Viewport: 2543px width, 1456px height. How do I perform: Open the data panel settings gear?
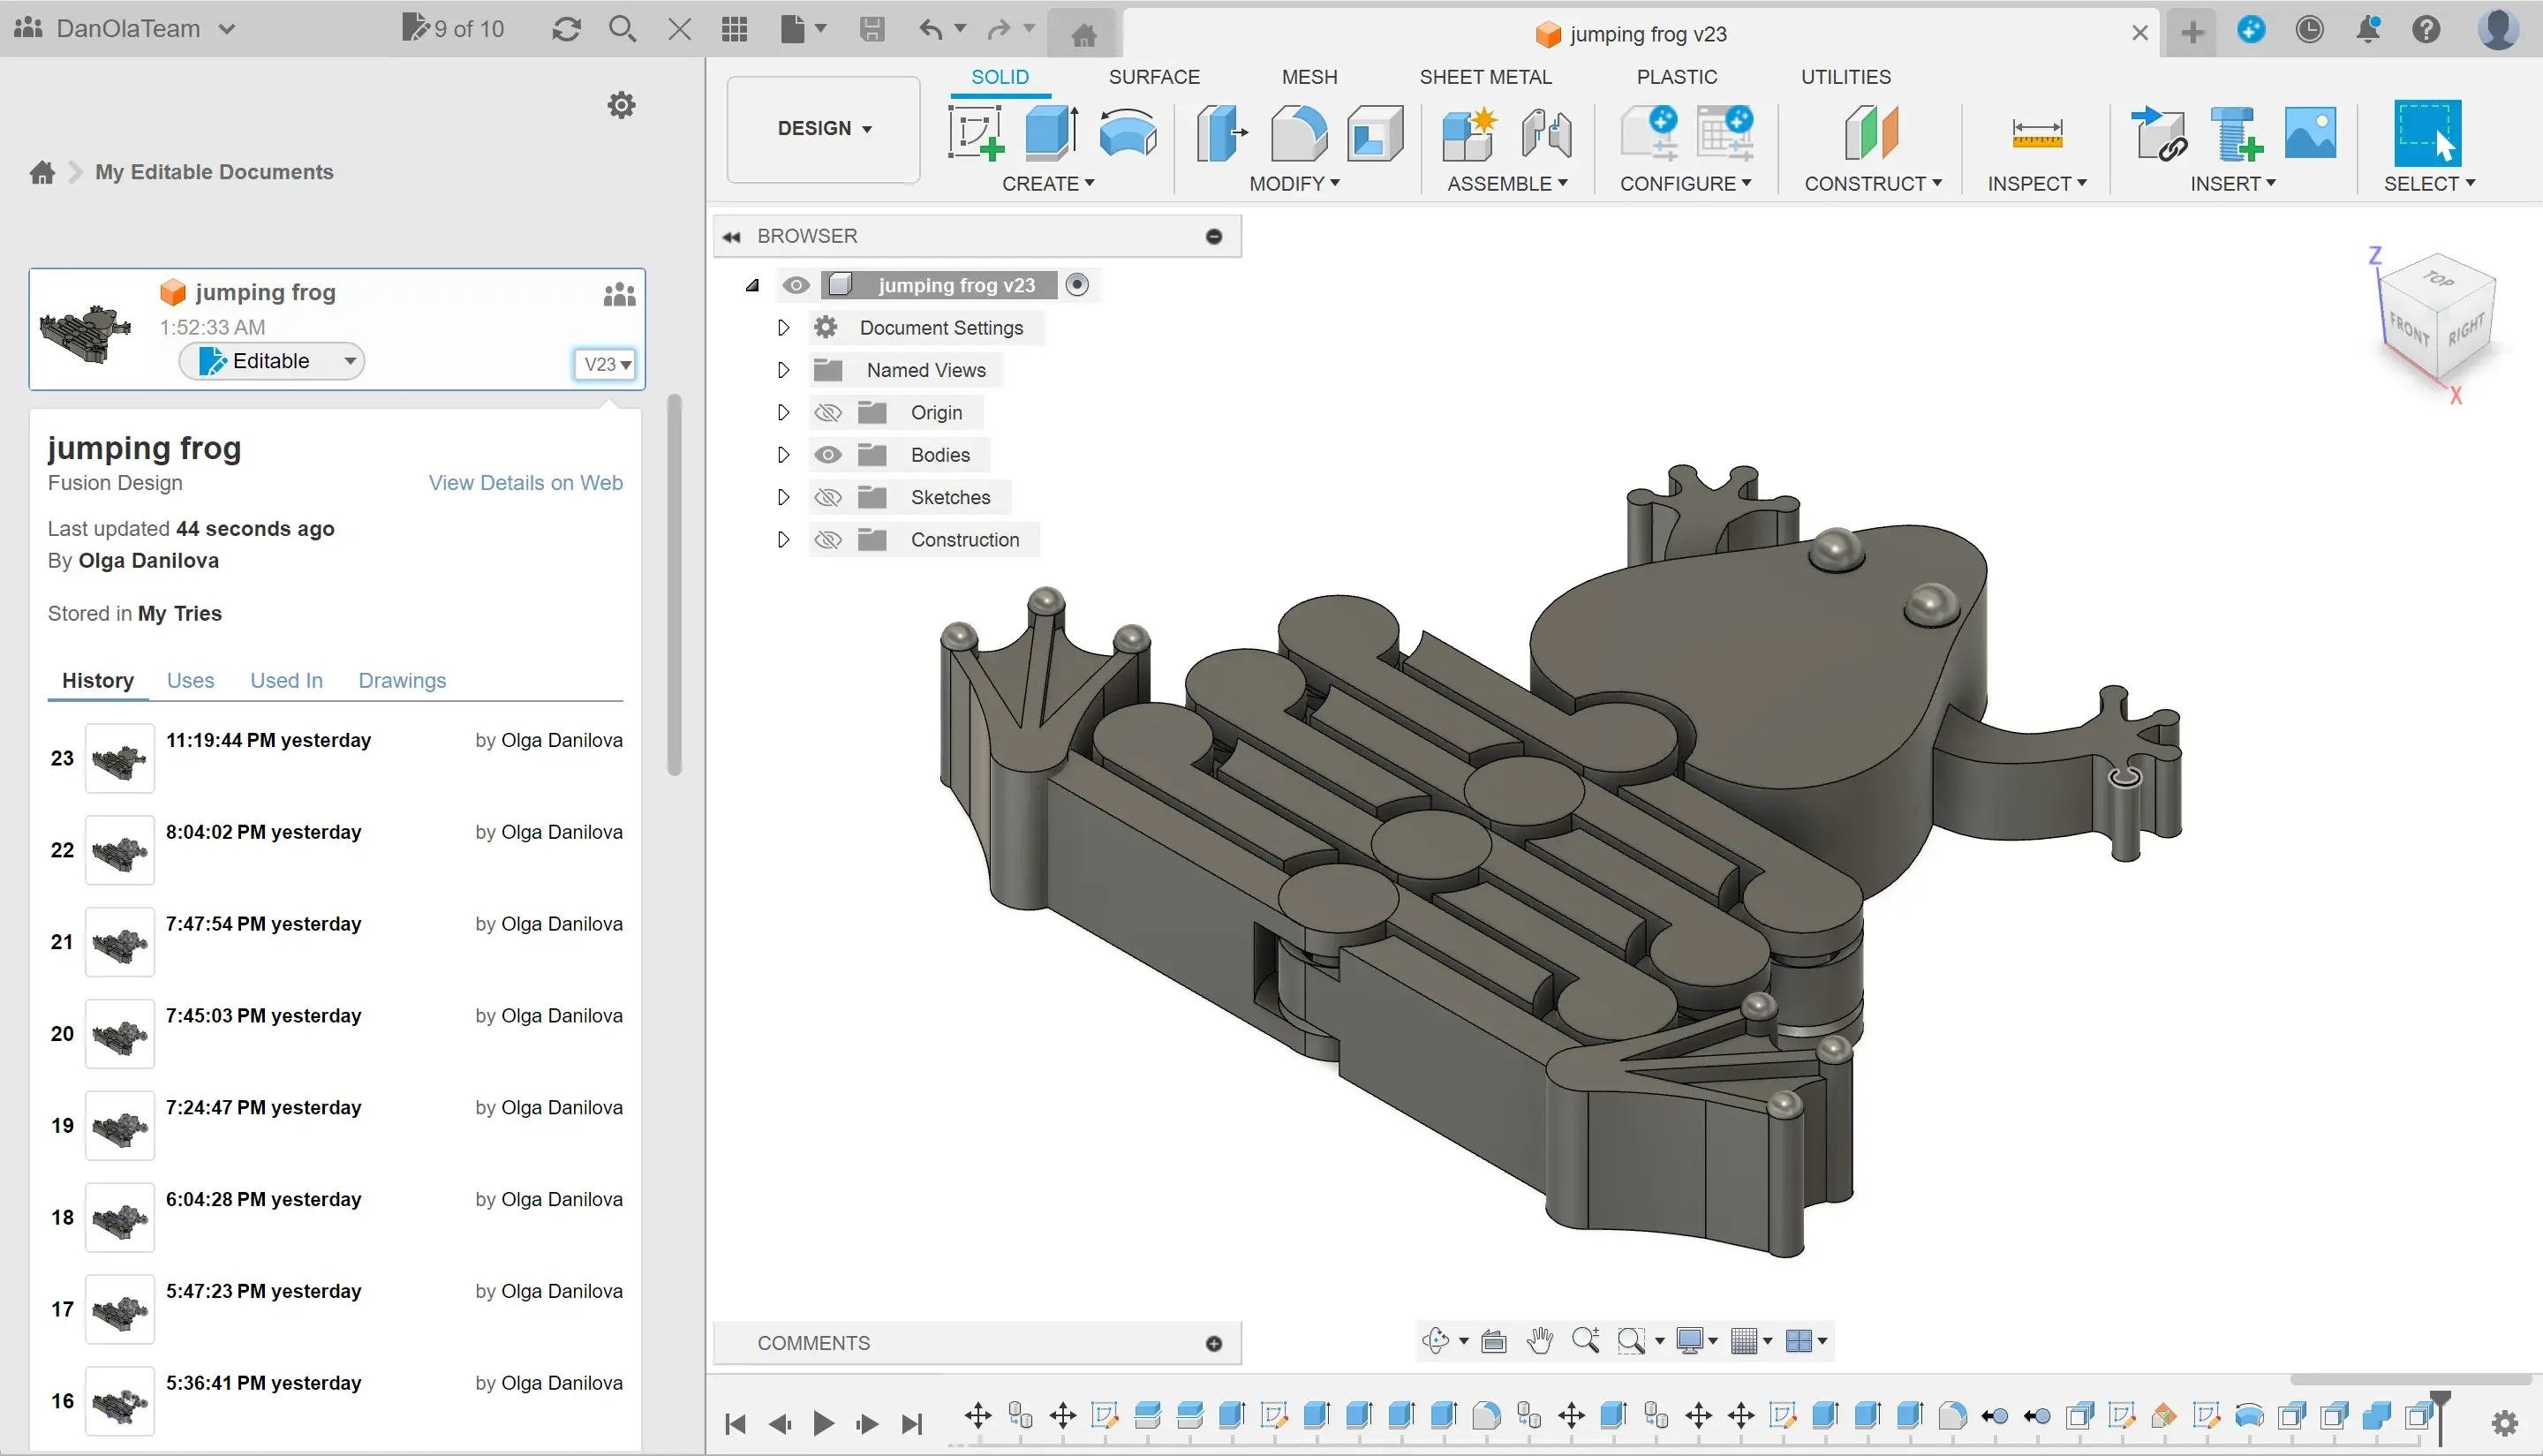(622, 105)
